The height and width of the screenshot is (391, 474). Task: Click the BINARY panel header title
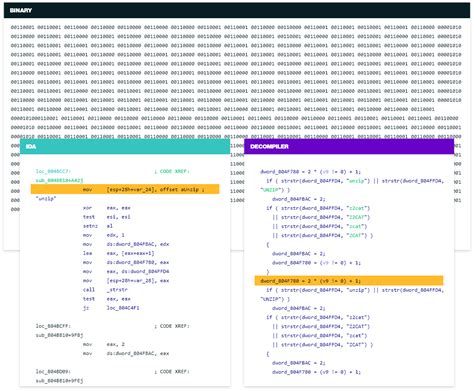(21, 10)
